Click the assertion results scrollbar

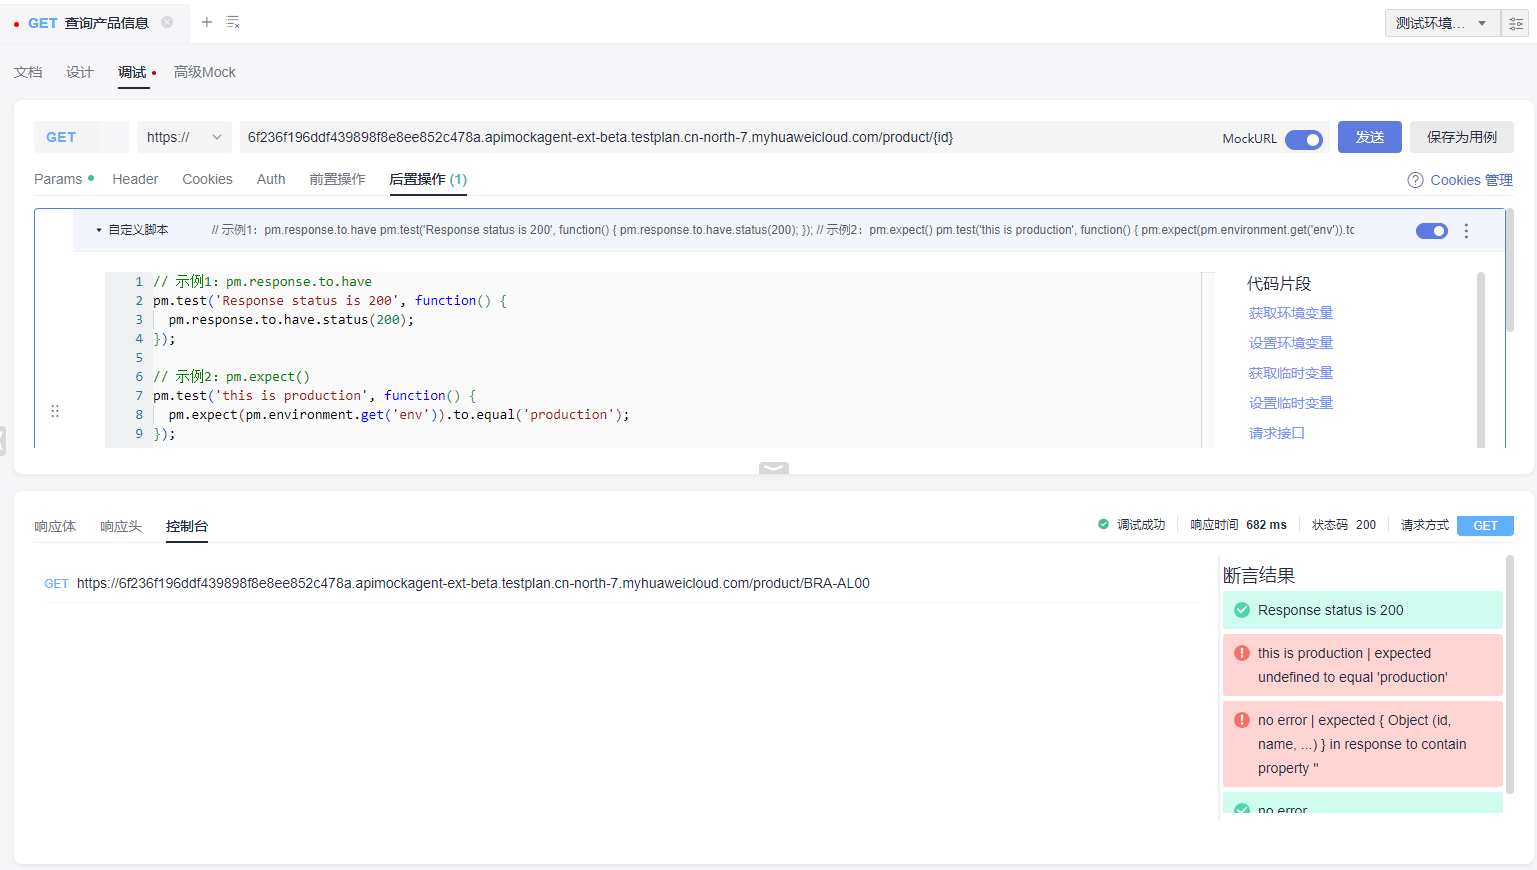point(1509,680)
